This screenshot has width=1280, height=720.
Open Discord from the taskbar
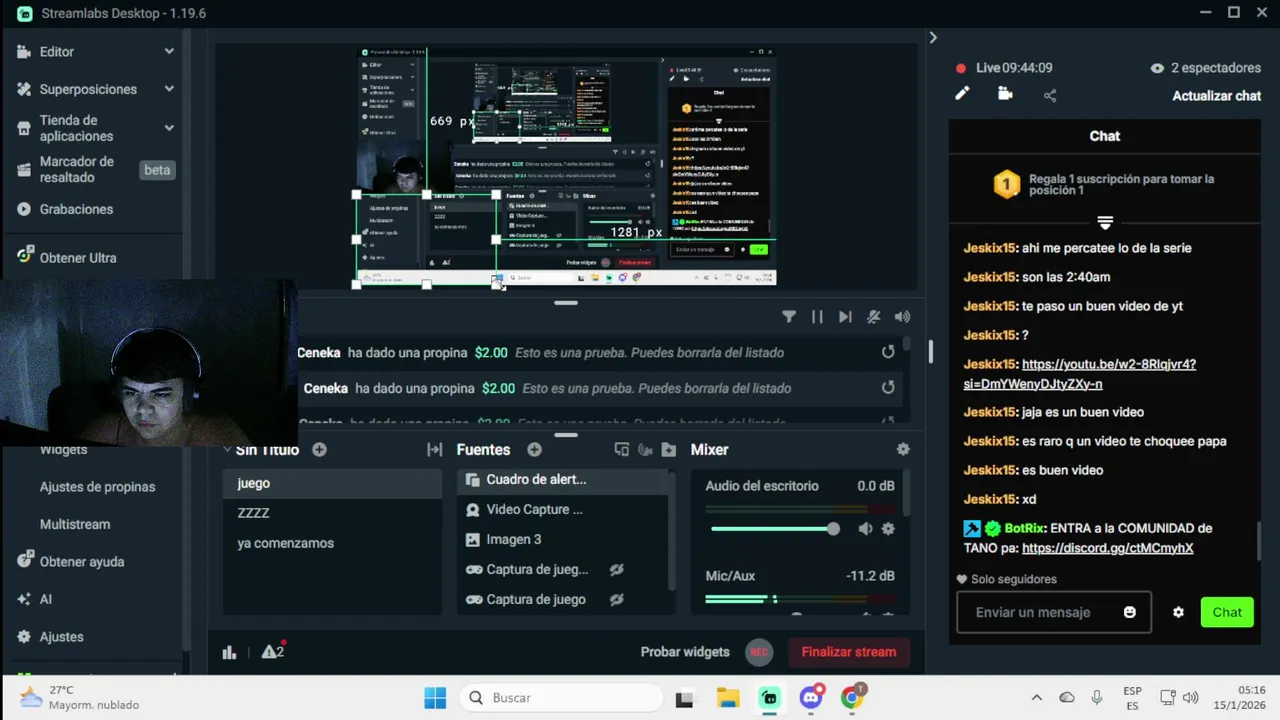click(811, 697)
